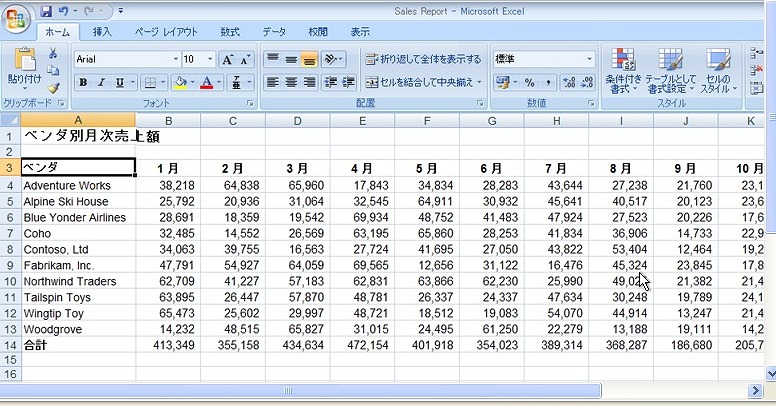Activate the Format Painter brush
776x406 pixels.
(x=53, y=88)
